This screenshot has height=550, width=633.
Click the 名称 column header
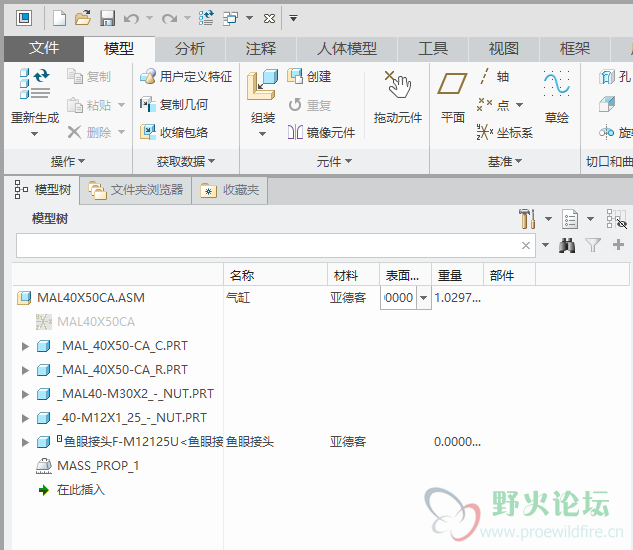click(275, 275)
